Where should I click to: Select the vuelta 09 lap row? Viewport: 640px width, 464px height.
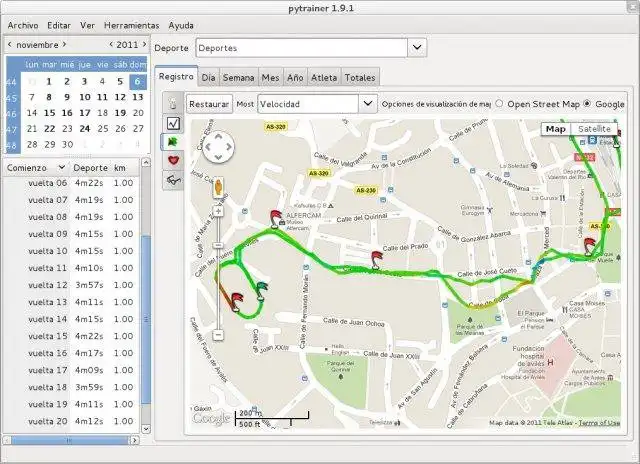pyautogui.click(x=71, y=234)
